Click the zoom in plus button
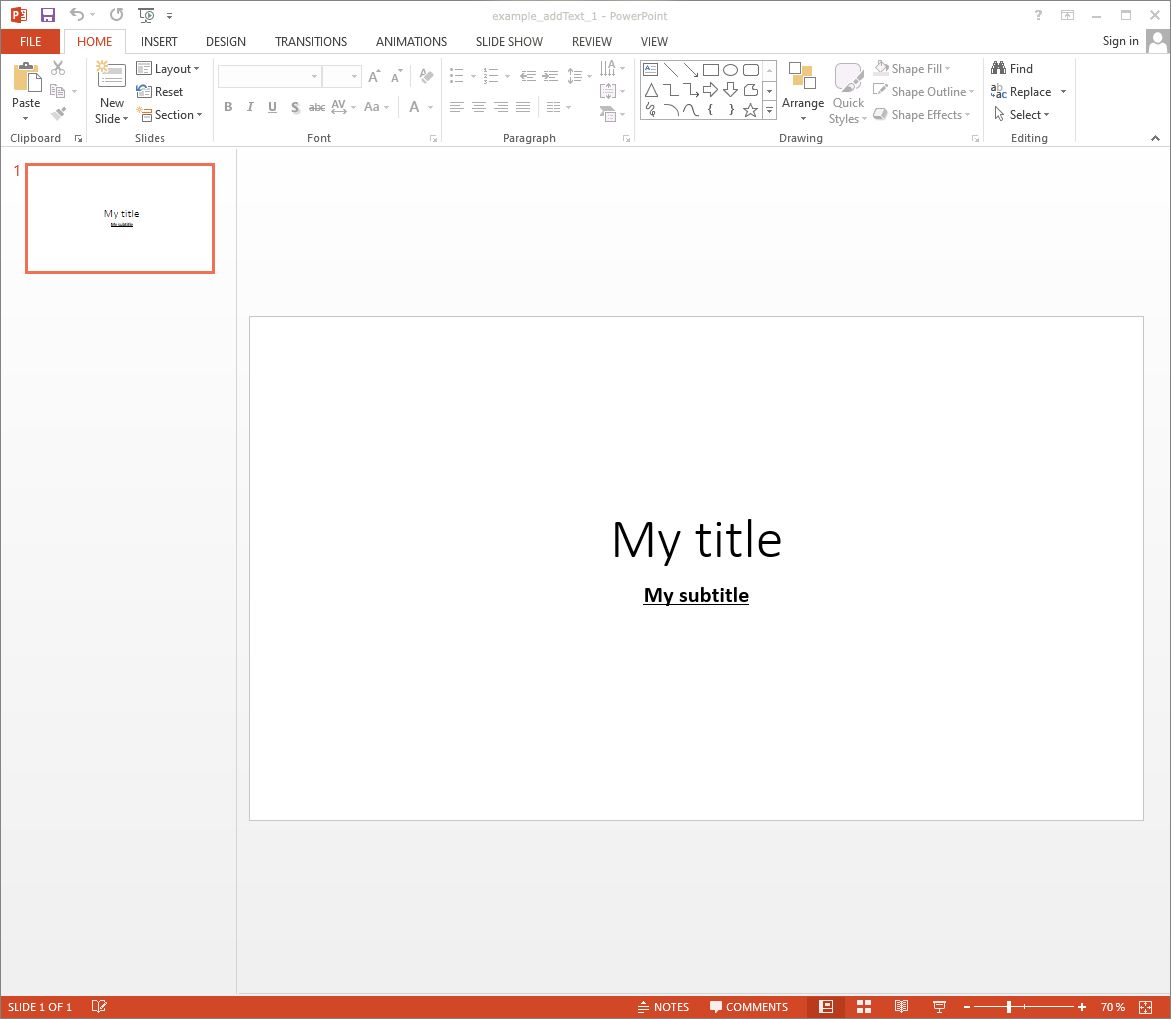Screen dimensions: 1171x1019 pos(1081,1007)
